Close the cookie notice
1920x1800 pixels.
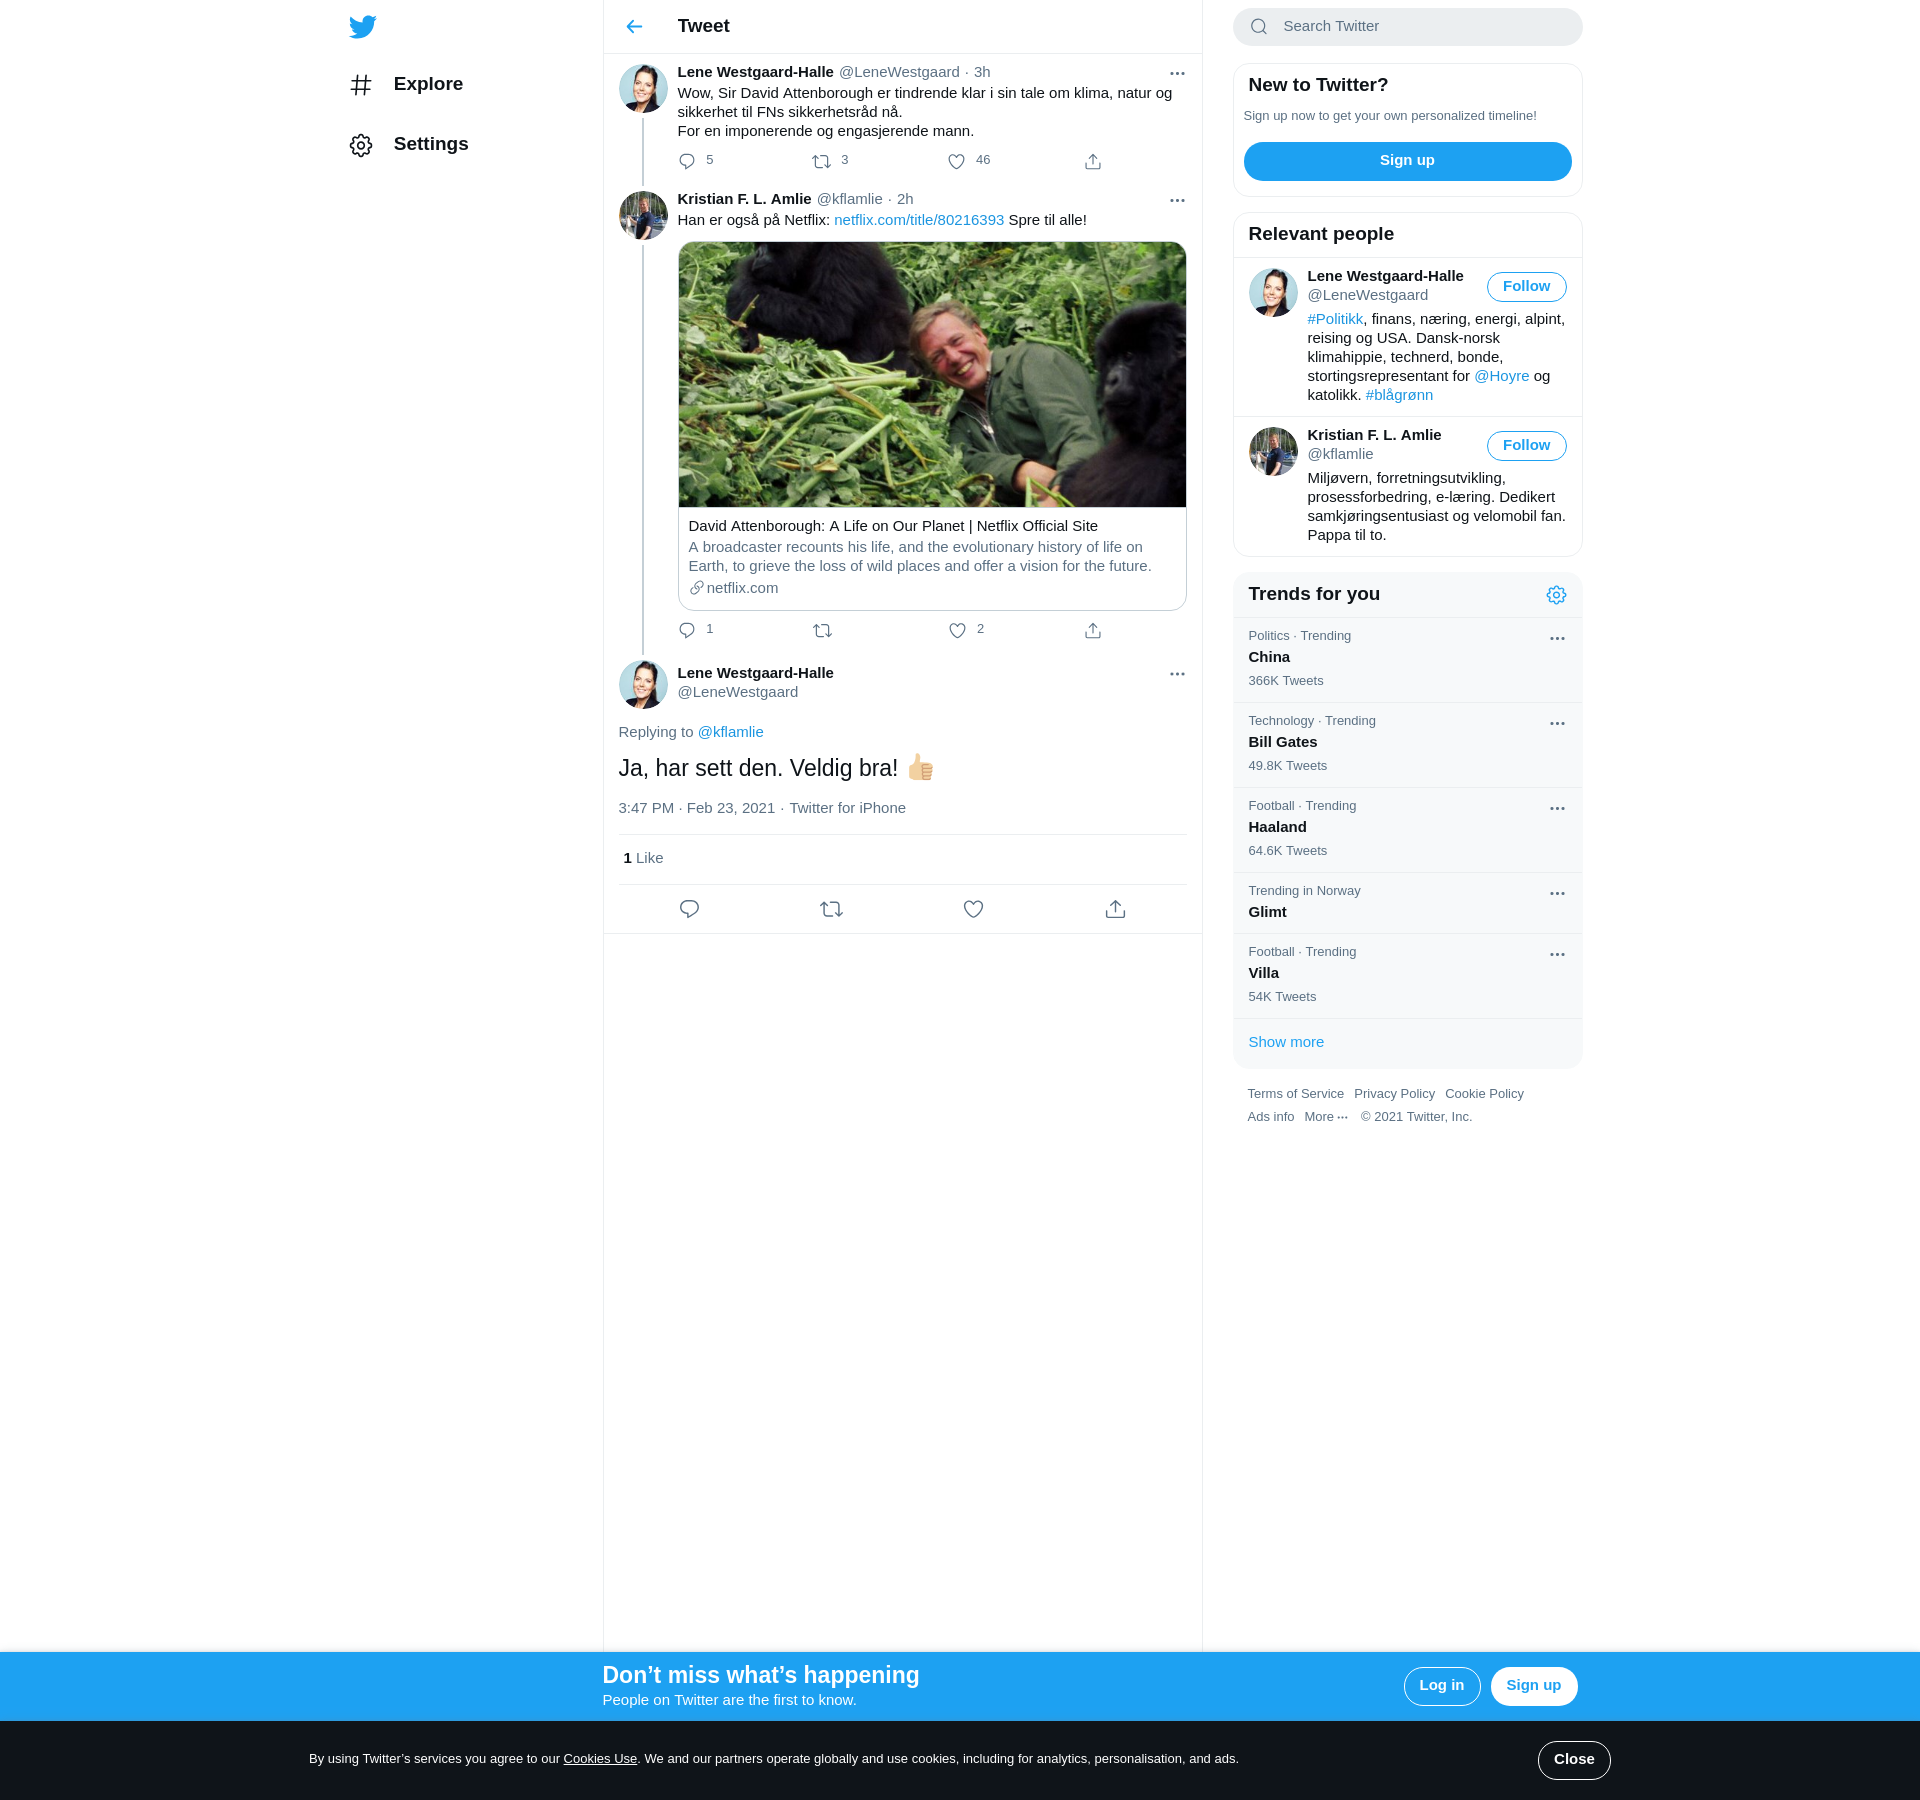click(1573, 1760)
